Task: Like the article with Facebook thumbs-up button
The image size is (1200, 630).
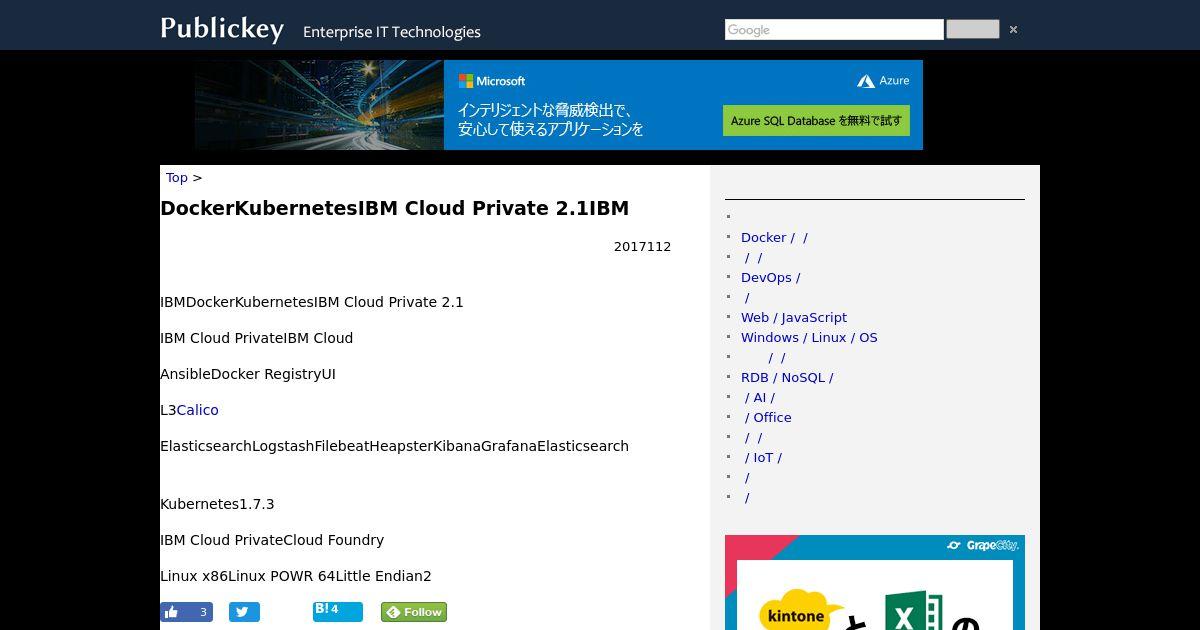Action: [x=186, y=612]
